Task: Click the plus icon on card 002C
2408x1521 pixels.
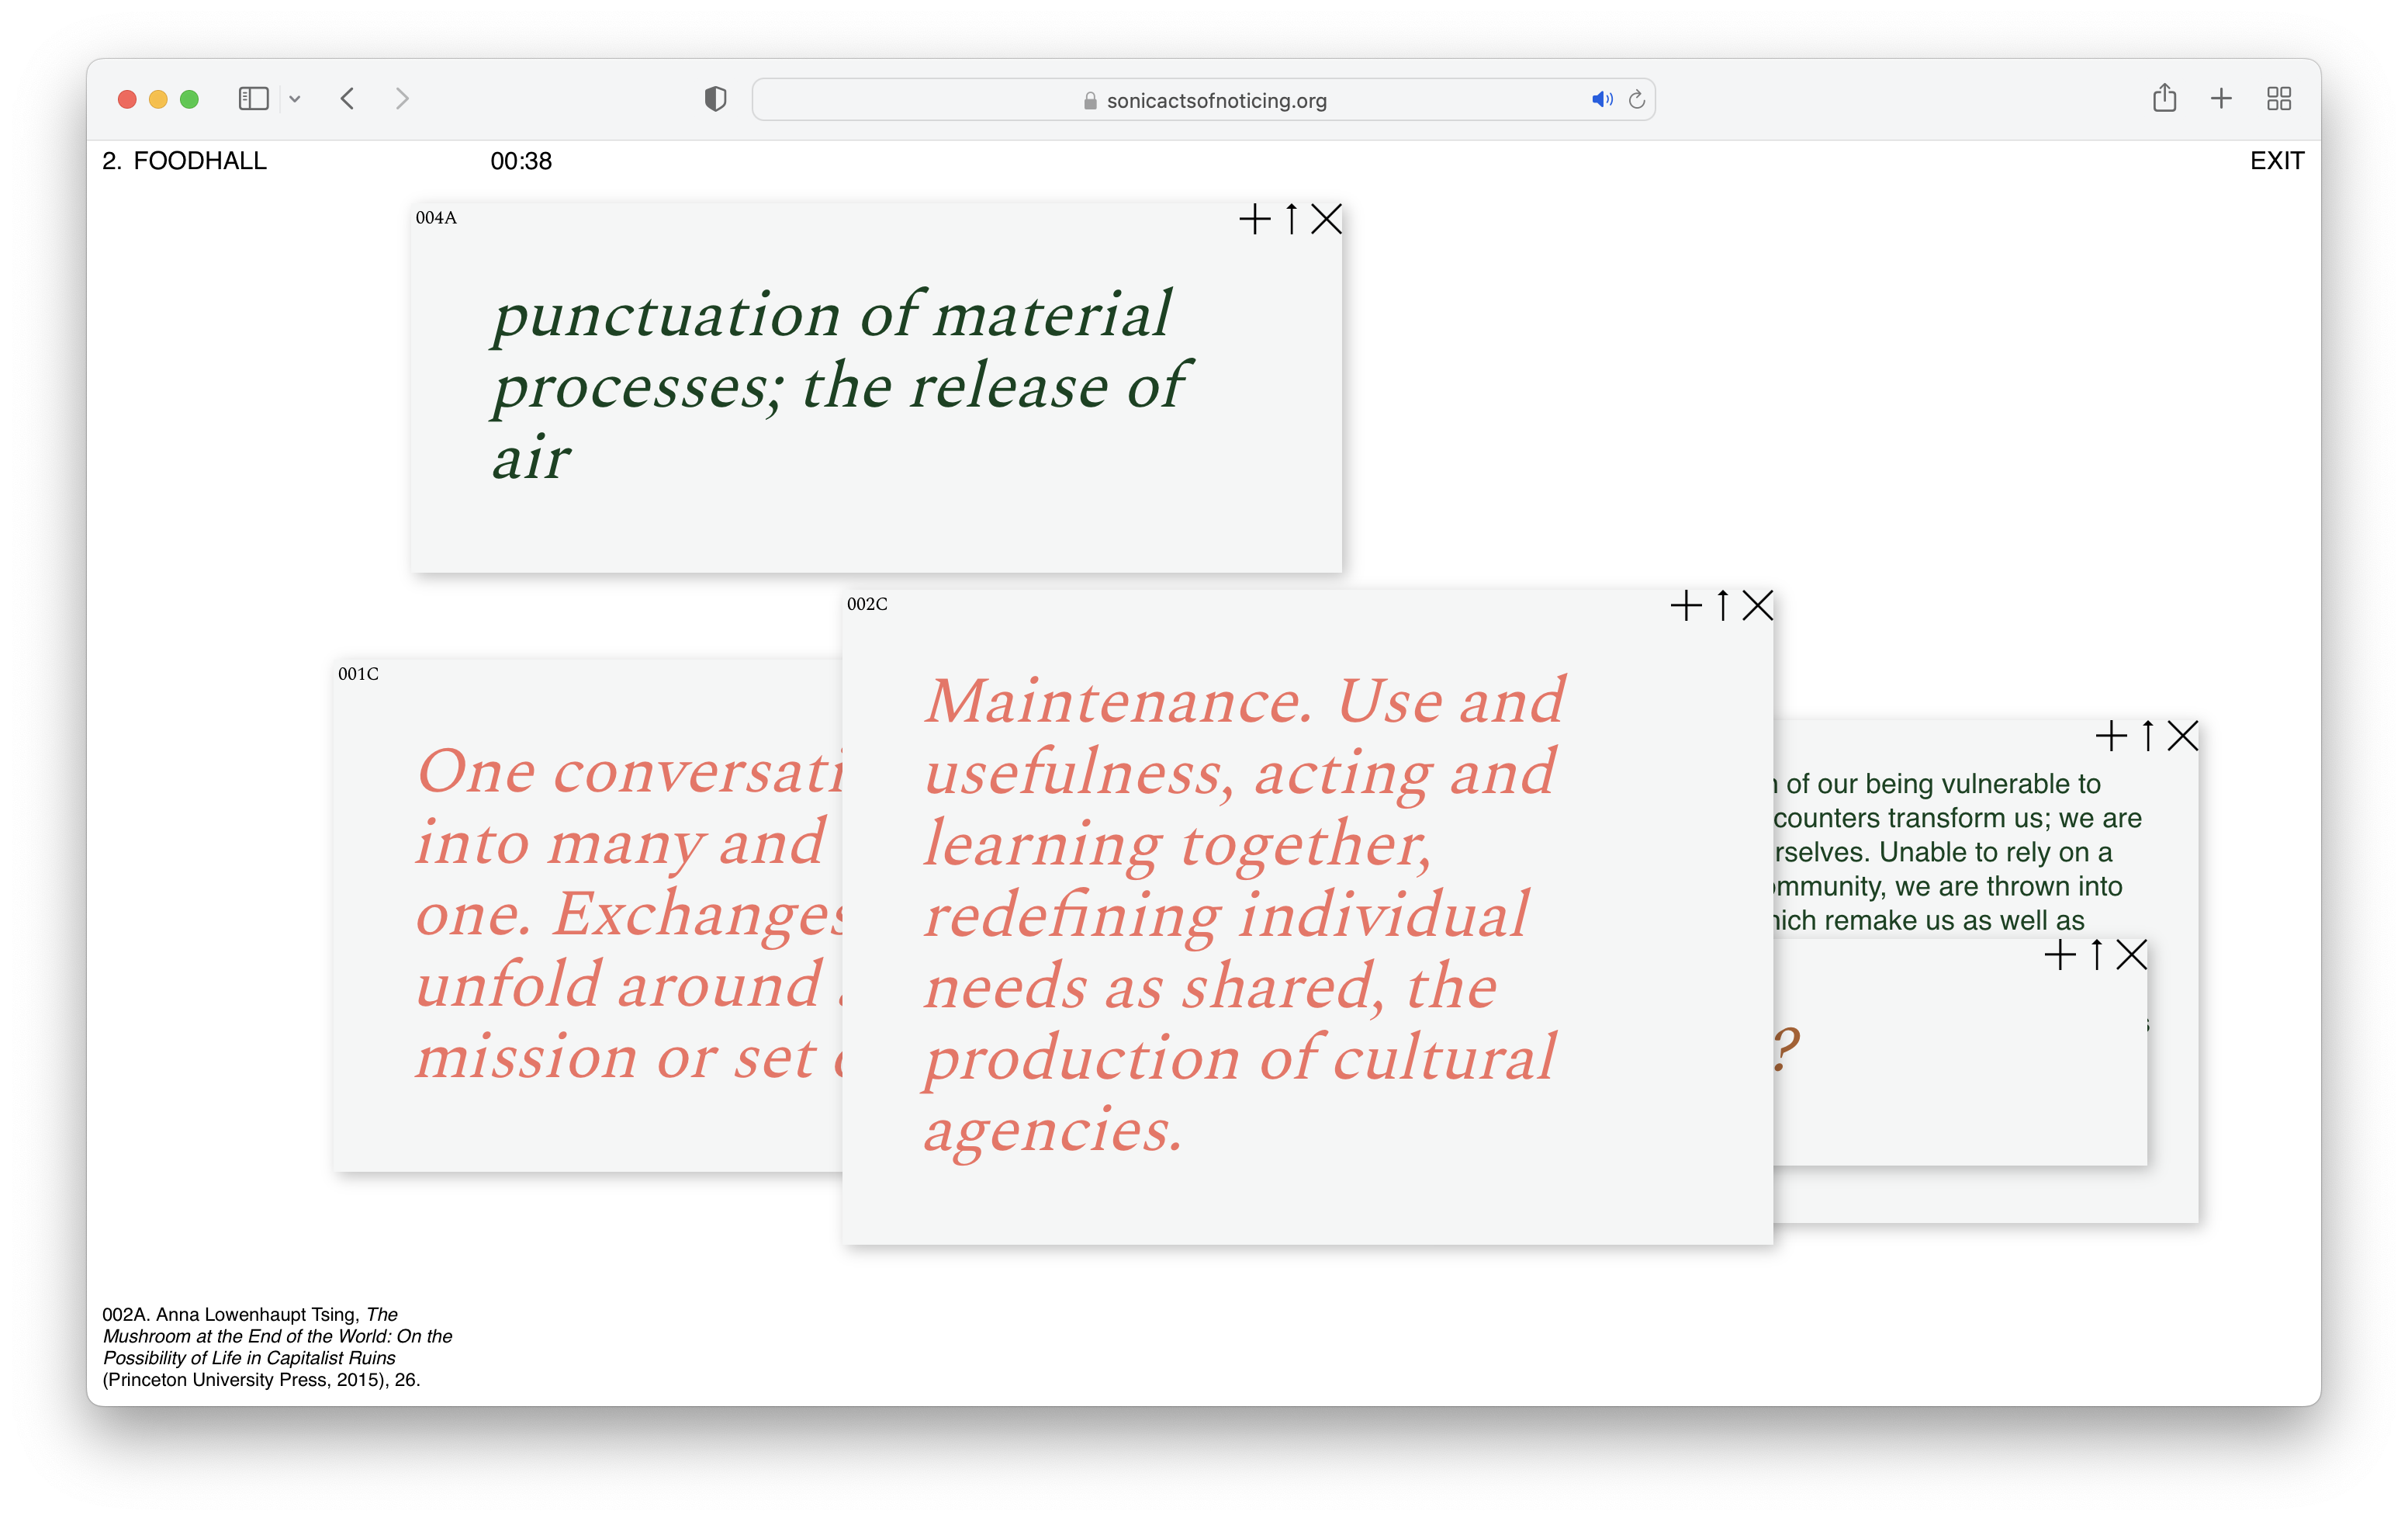Action: pos(1686,605)
